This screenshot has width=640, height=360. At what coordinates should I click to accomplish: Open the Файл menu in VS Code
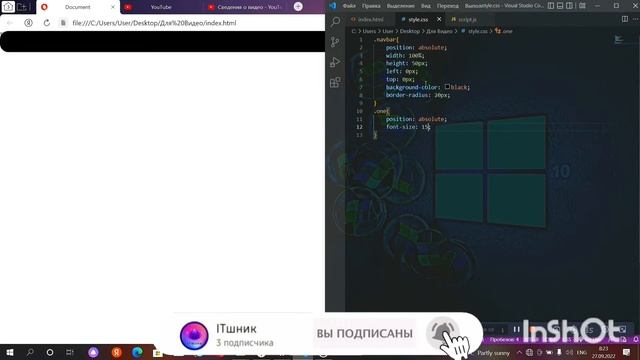tap(349, 6)
